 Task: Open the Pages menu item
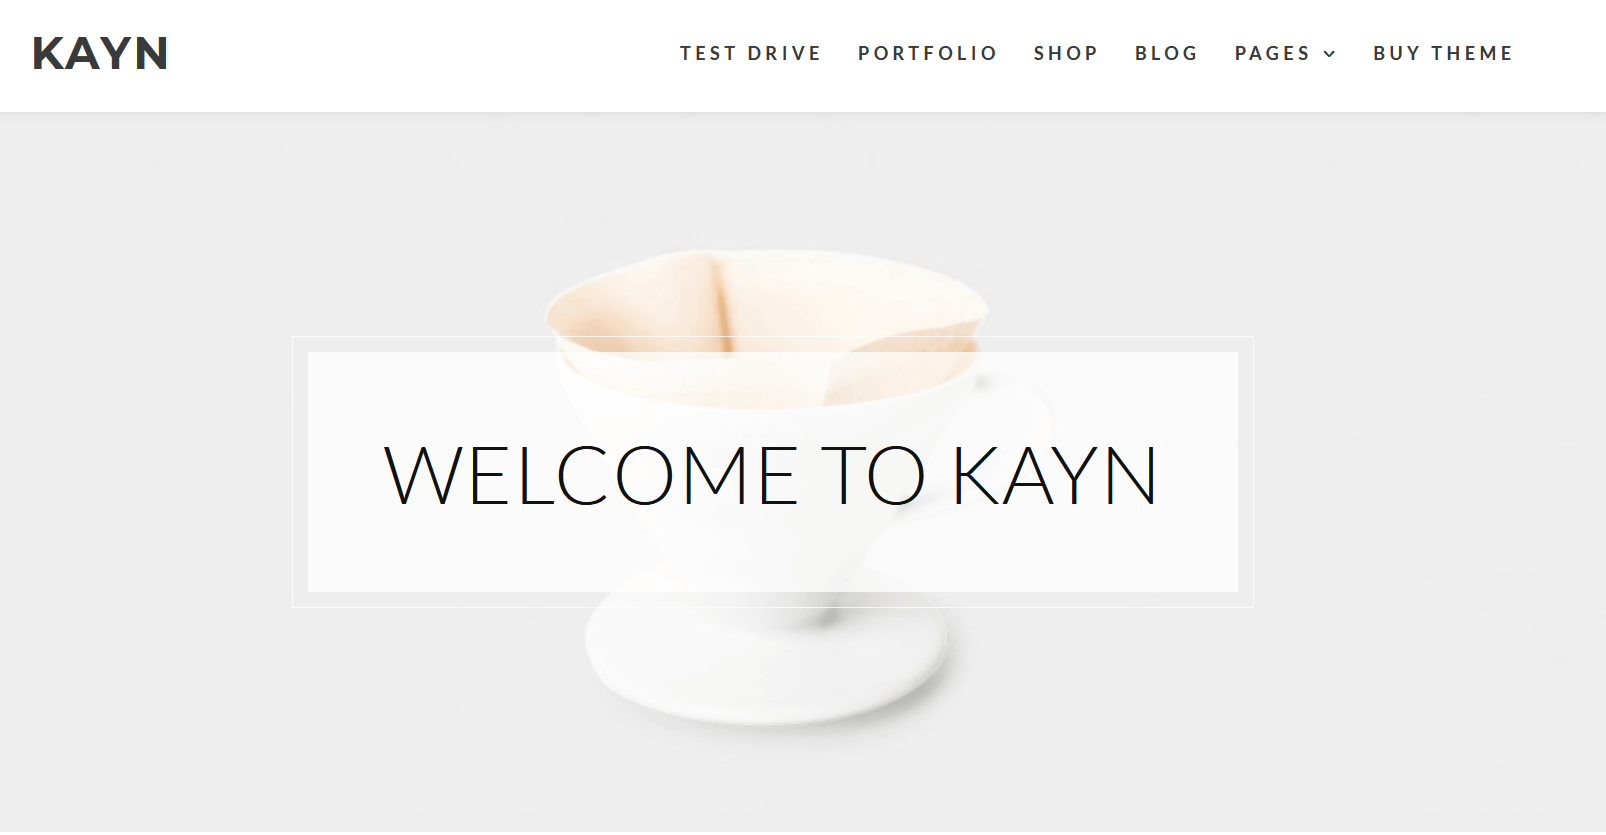coord(1272,54)
